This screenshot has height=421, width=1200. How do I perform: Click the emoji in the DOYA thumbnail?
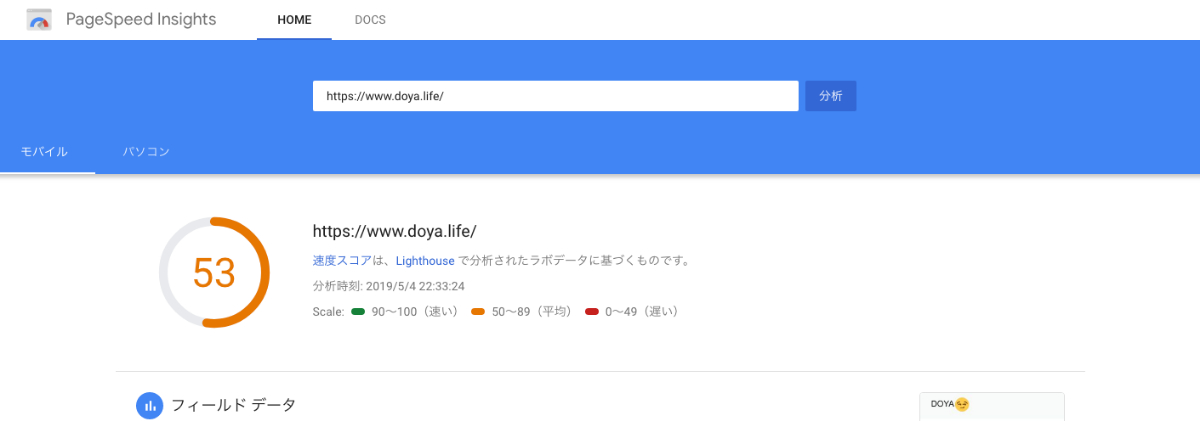962,405
